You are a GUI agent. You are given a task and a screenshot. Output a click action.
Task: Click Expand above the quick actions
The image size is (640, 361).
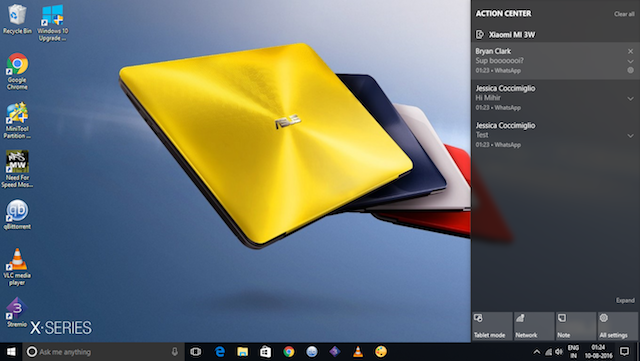click(x=625, y=301)
